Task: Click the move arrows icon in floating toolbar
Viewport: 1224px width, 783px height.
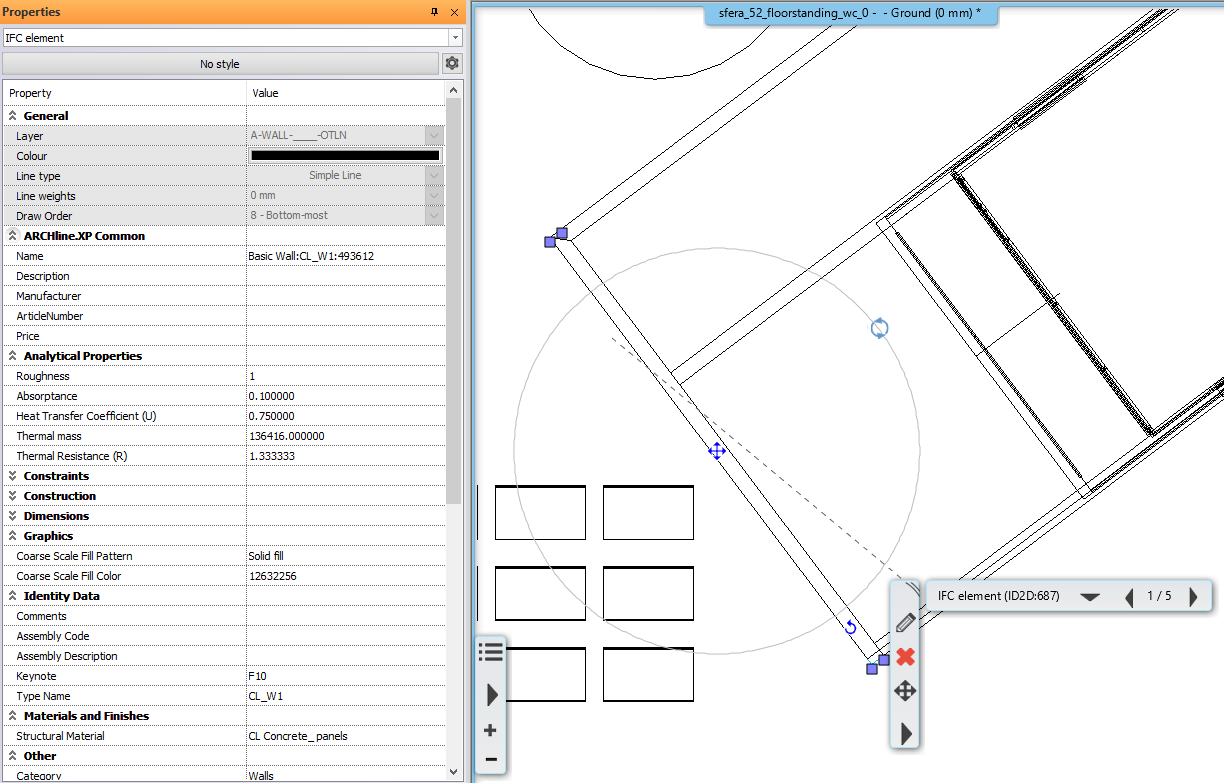Action: (x=905, y=691)
